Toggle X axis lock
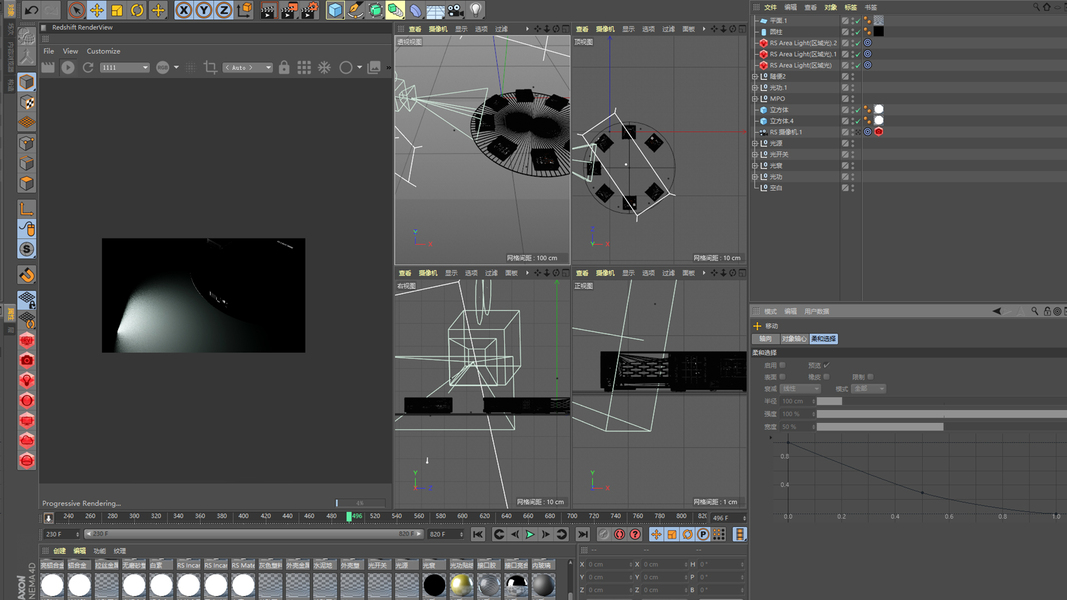This screenshot has width=1067, height=600. pyautogui.click(x=184, y=10)
